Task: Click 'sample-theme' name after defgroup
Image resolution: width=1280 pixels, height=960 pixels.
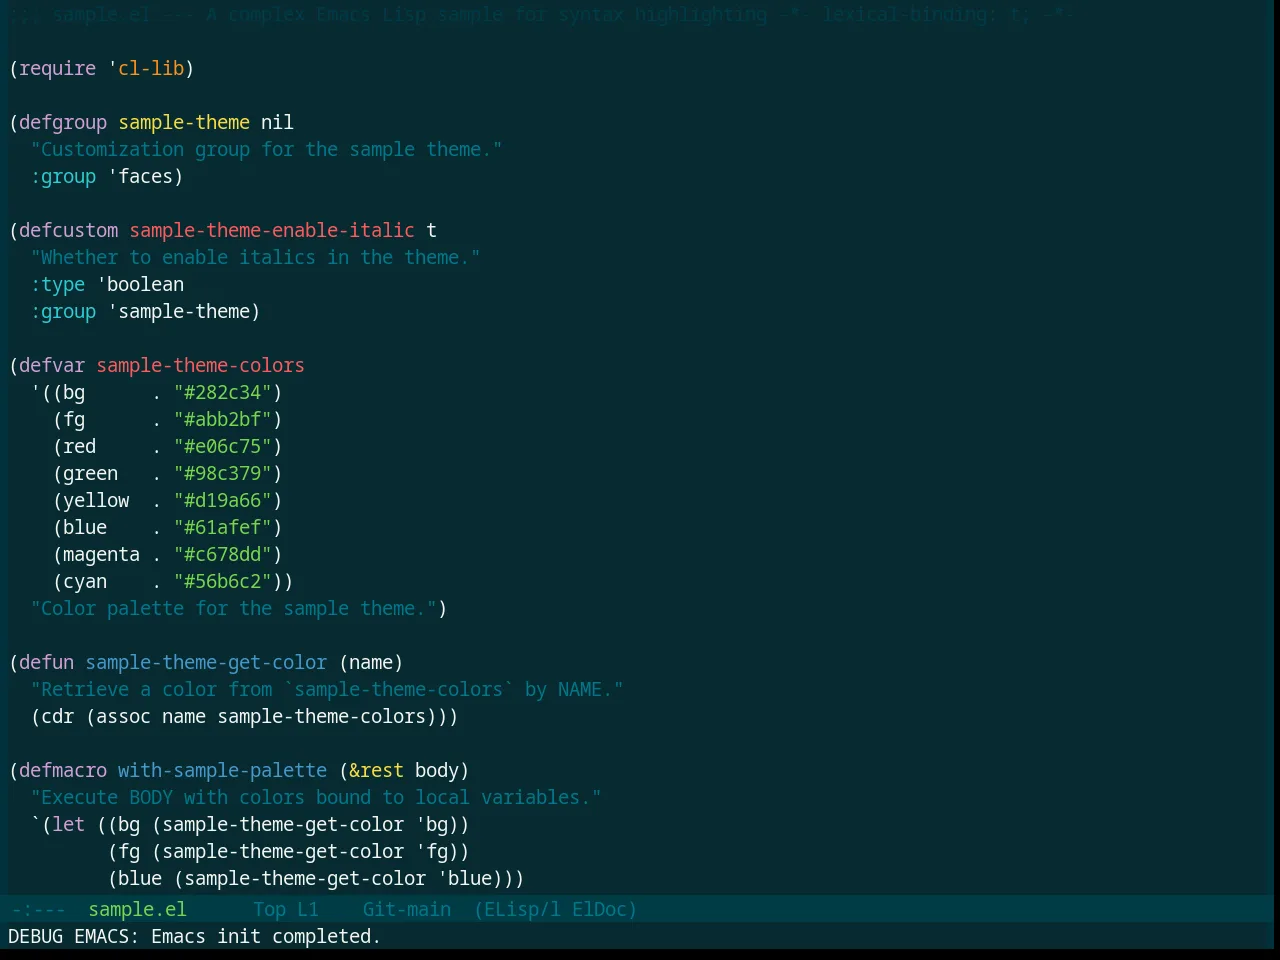Action: [184, 122]
